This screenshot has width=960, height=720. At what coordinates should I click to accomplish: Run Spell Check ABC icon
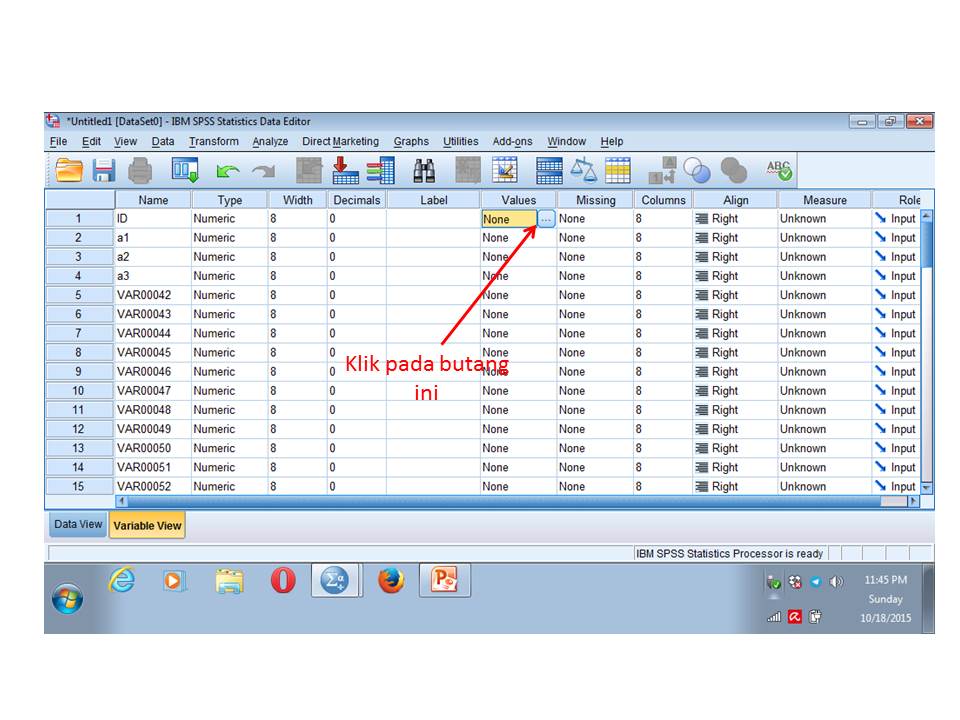click(x=779, y=170)
